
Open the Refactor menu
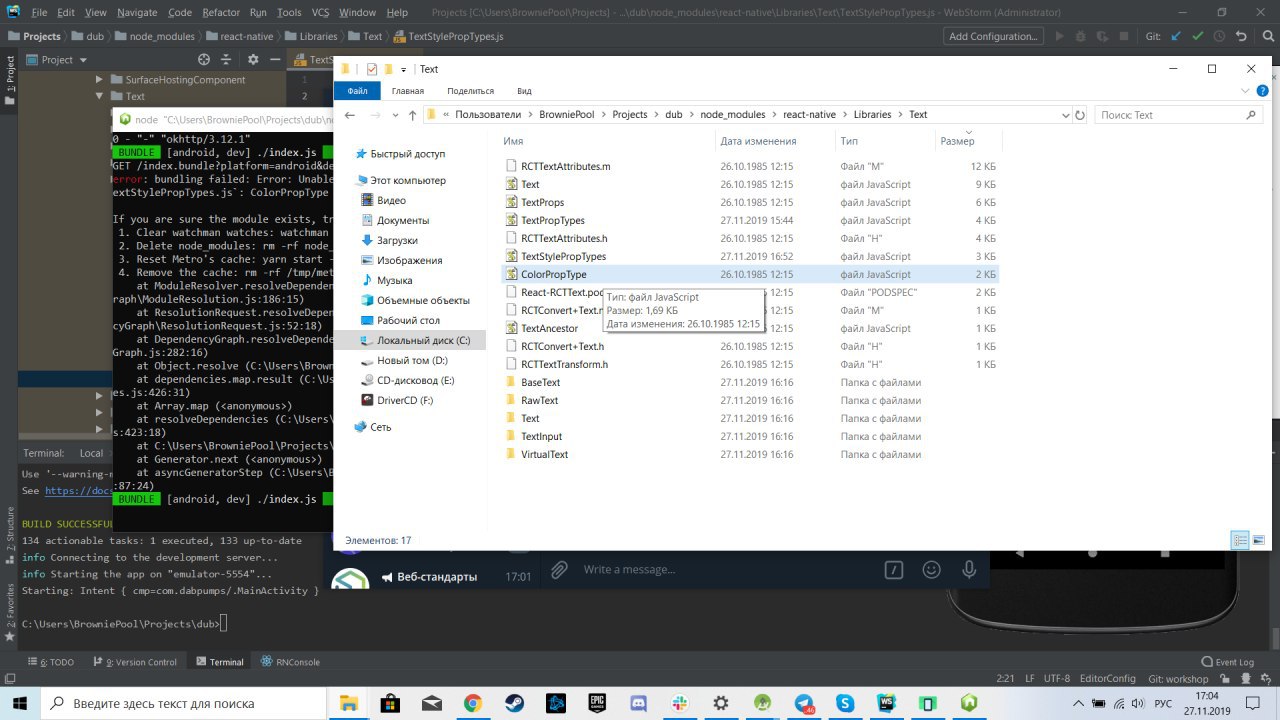[221, 12]
